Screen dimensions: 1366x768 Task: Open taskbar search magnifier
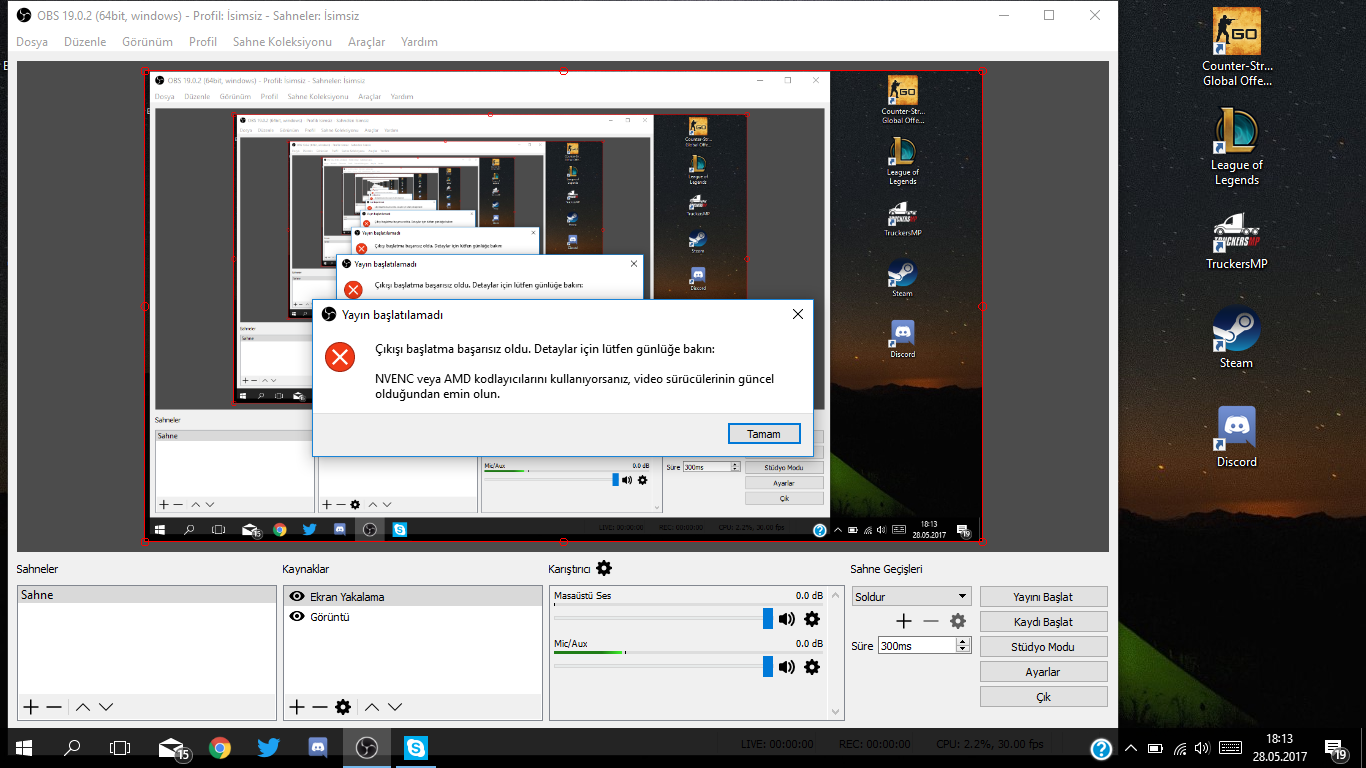coord(72,747)
